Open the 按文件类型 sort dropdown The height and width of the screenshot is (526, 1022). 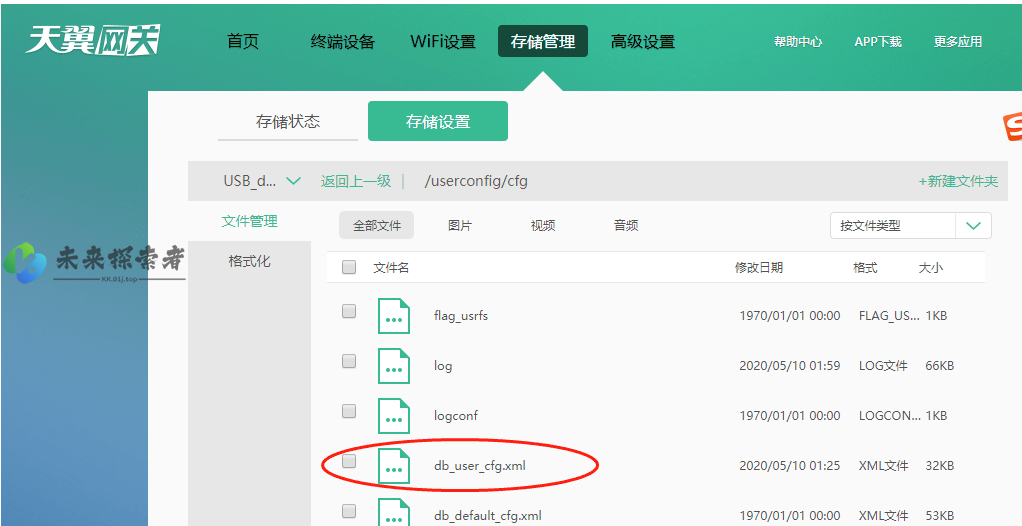(892, 226)
